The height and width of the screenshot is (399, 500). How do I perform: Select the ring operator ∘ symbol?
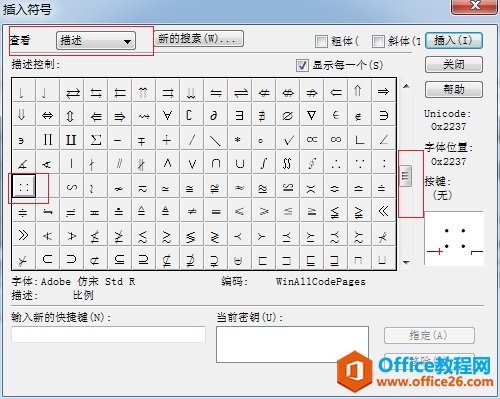tap(264, 140)
